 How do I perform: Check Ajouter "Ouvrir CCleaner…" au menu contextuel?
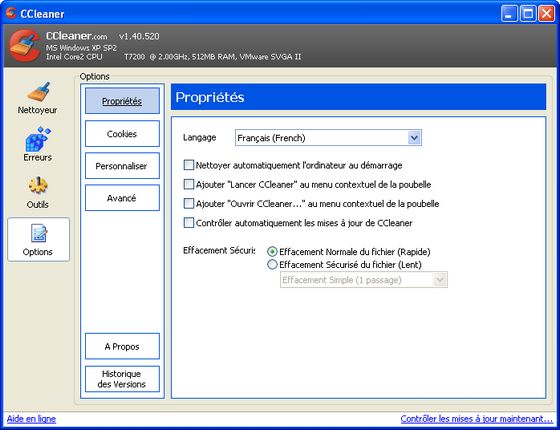(x=188, y=204)
